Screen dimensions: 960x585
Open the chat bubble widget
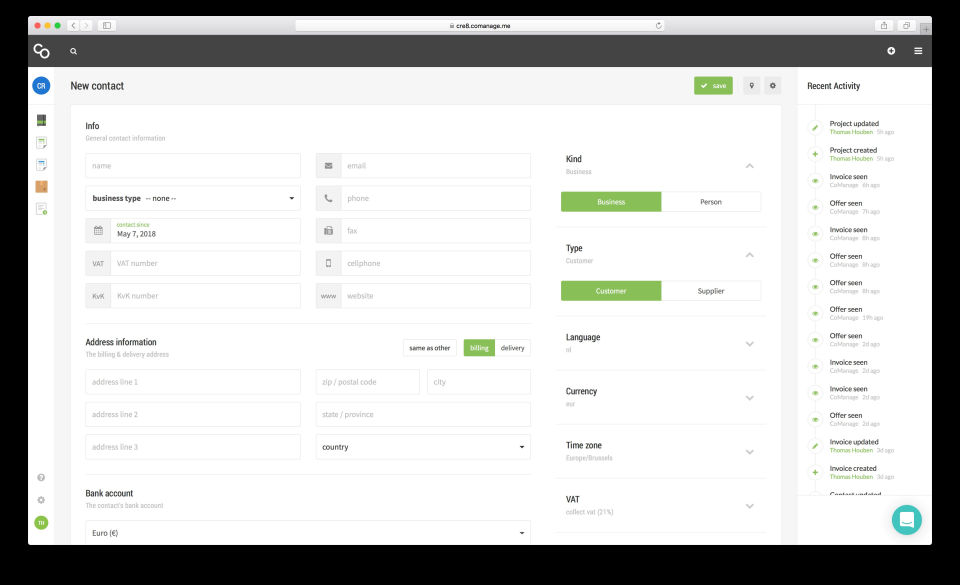907,520
